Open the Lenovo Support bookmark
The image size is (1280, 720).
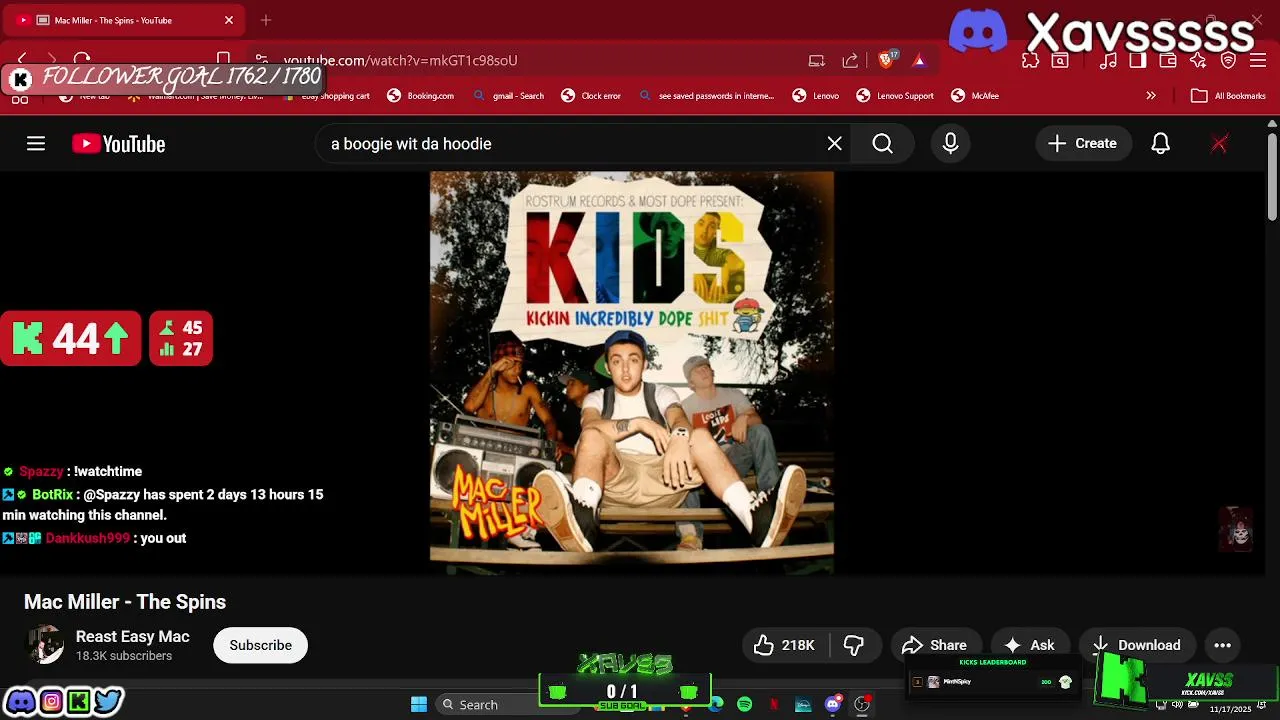tap(894, 96)
